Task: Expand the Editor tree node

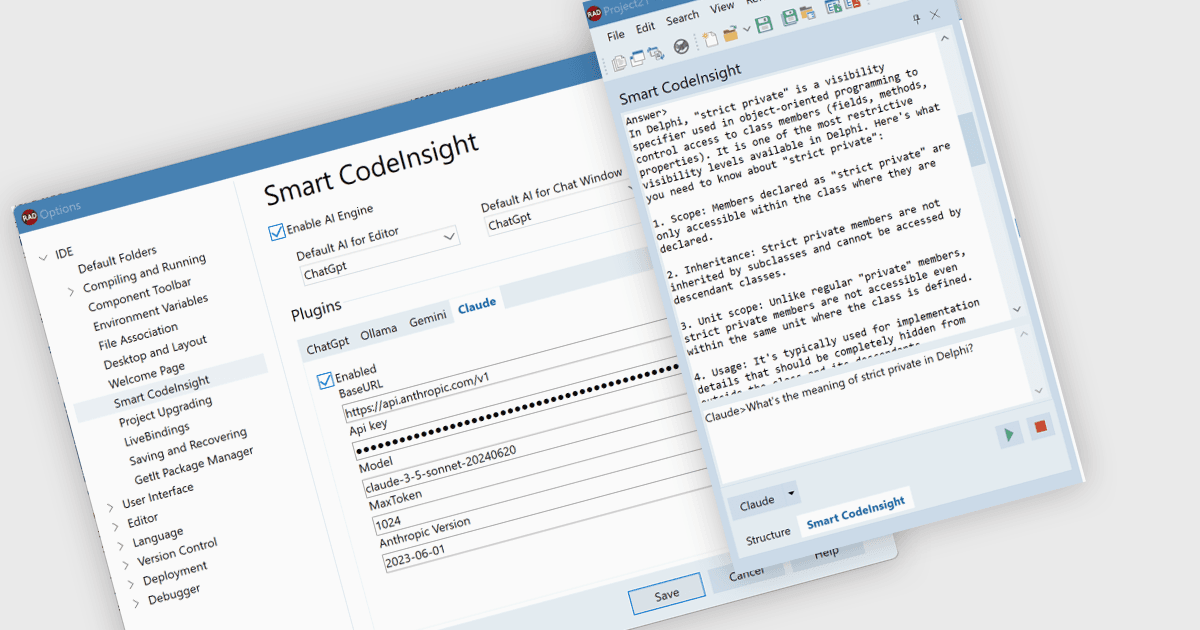Action: tap(114, 525)
